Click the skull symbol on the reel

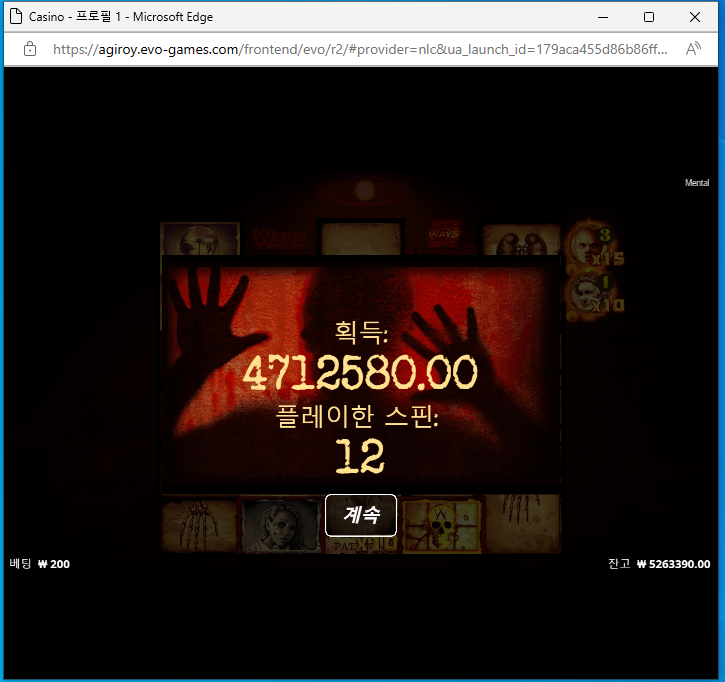(x=442, y=526)
